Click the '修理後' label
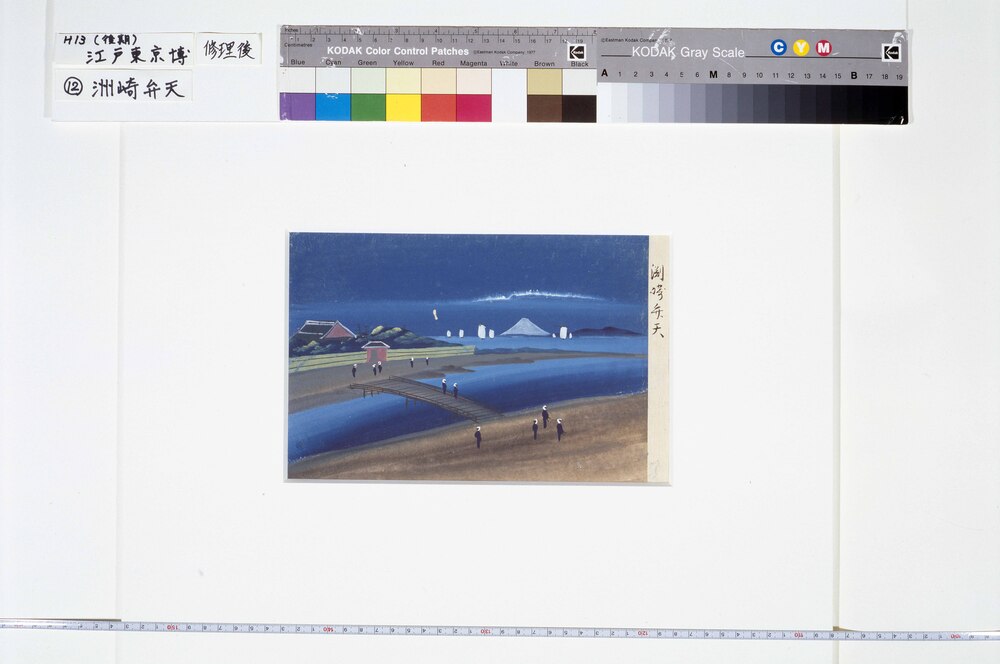 229,49
